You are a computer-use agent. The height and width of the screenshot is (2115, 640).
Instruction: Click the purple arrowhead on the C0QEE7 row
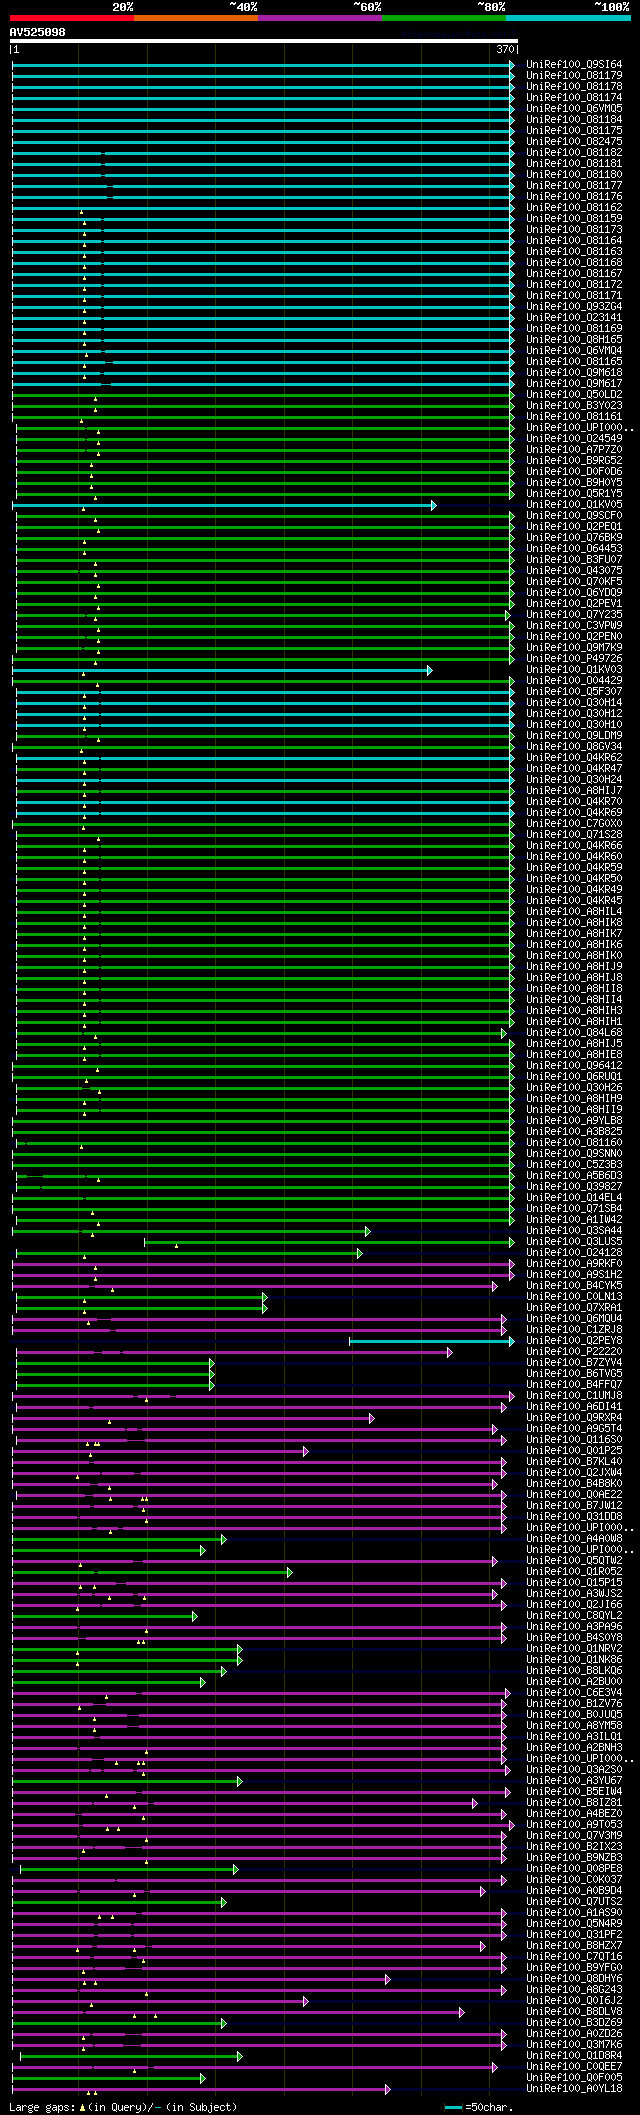click(x=494, y=2067)
